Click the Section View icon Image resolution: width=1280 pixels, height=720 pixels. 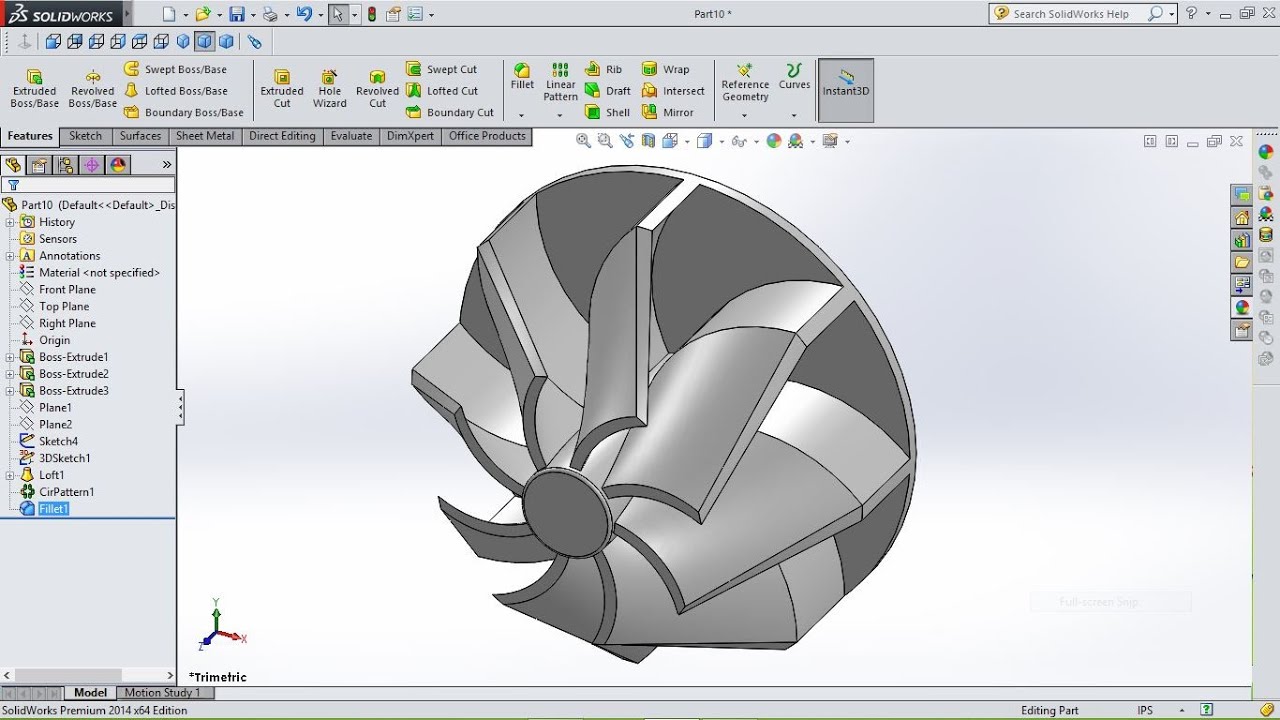648,141
